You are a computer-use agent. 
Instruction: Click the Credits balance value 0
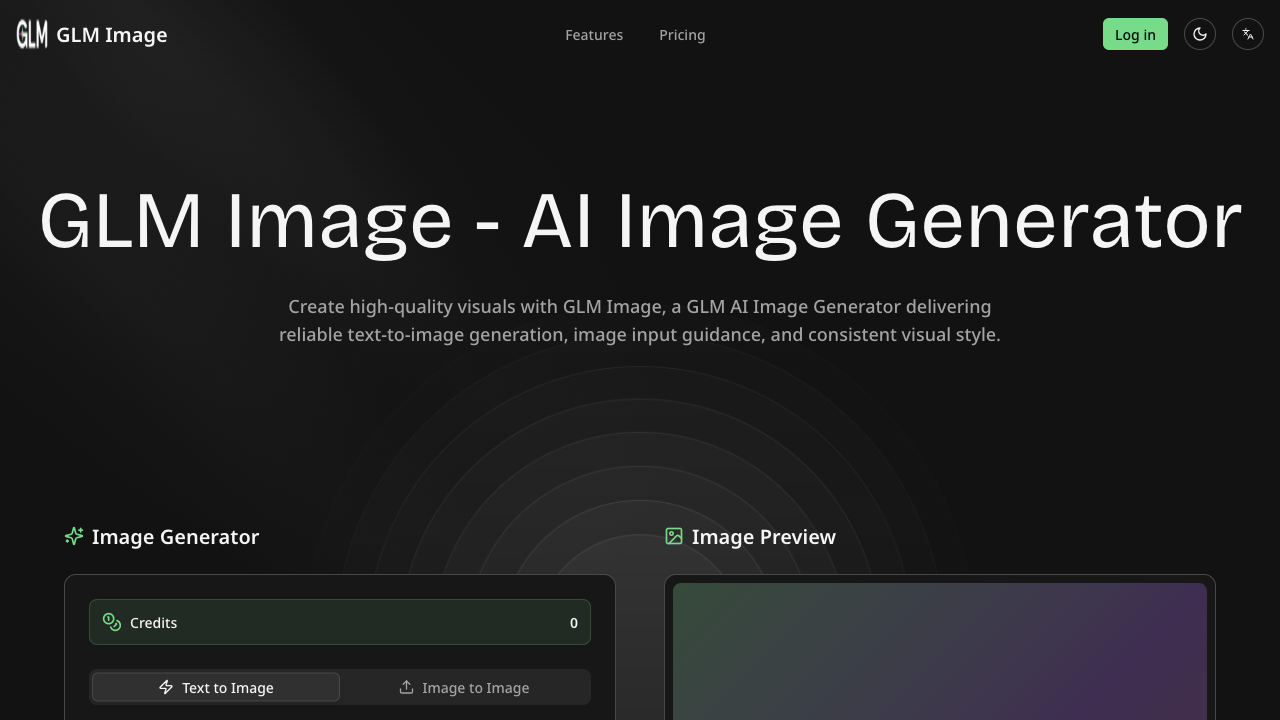coord(574,623)
